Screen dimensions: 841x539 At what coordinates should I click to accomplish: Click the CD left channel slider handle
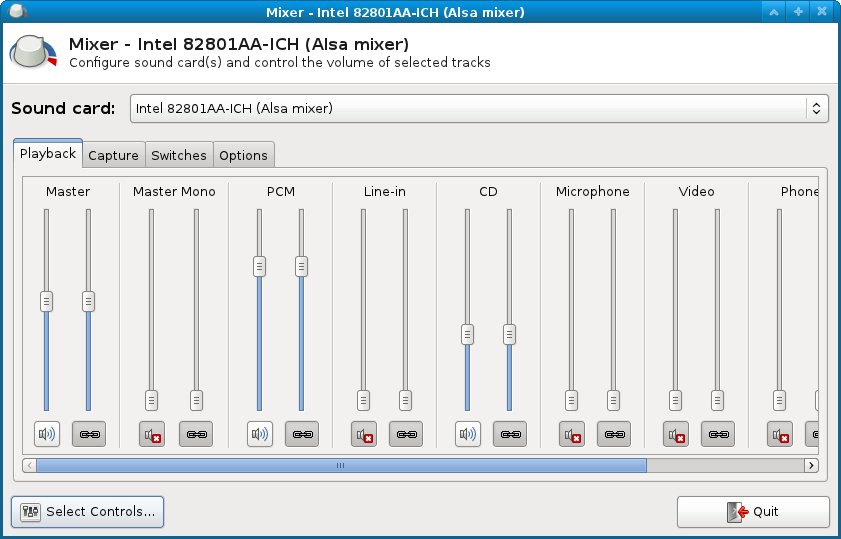click(x=468, y=335)
